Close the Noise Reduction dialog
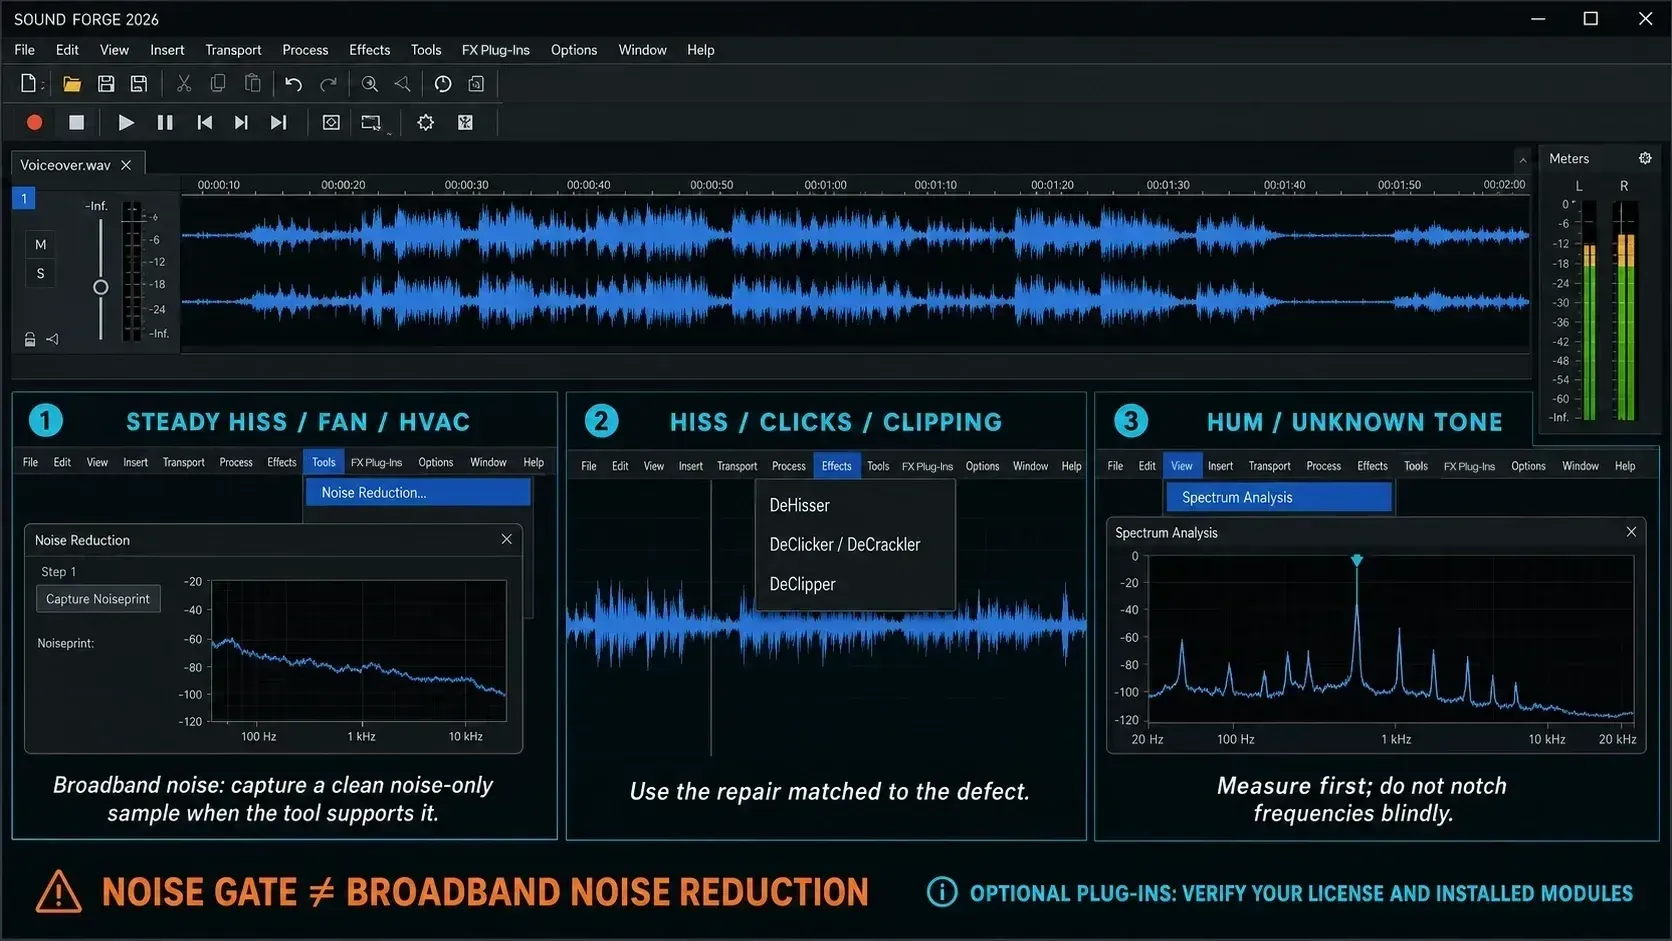This screenshot has height=941, width=1672. click(507, 539)
